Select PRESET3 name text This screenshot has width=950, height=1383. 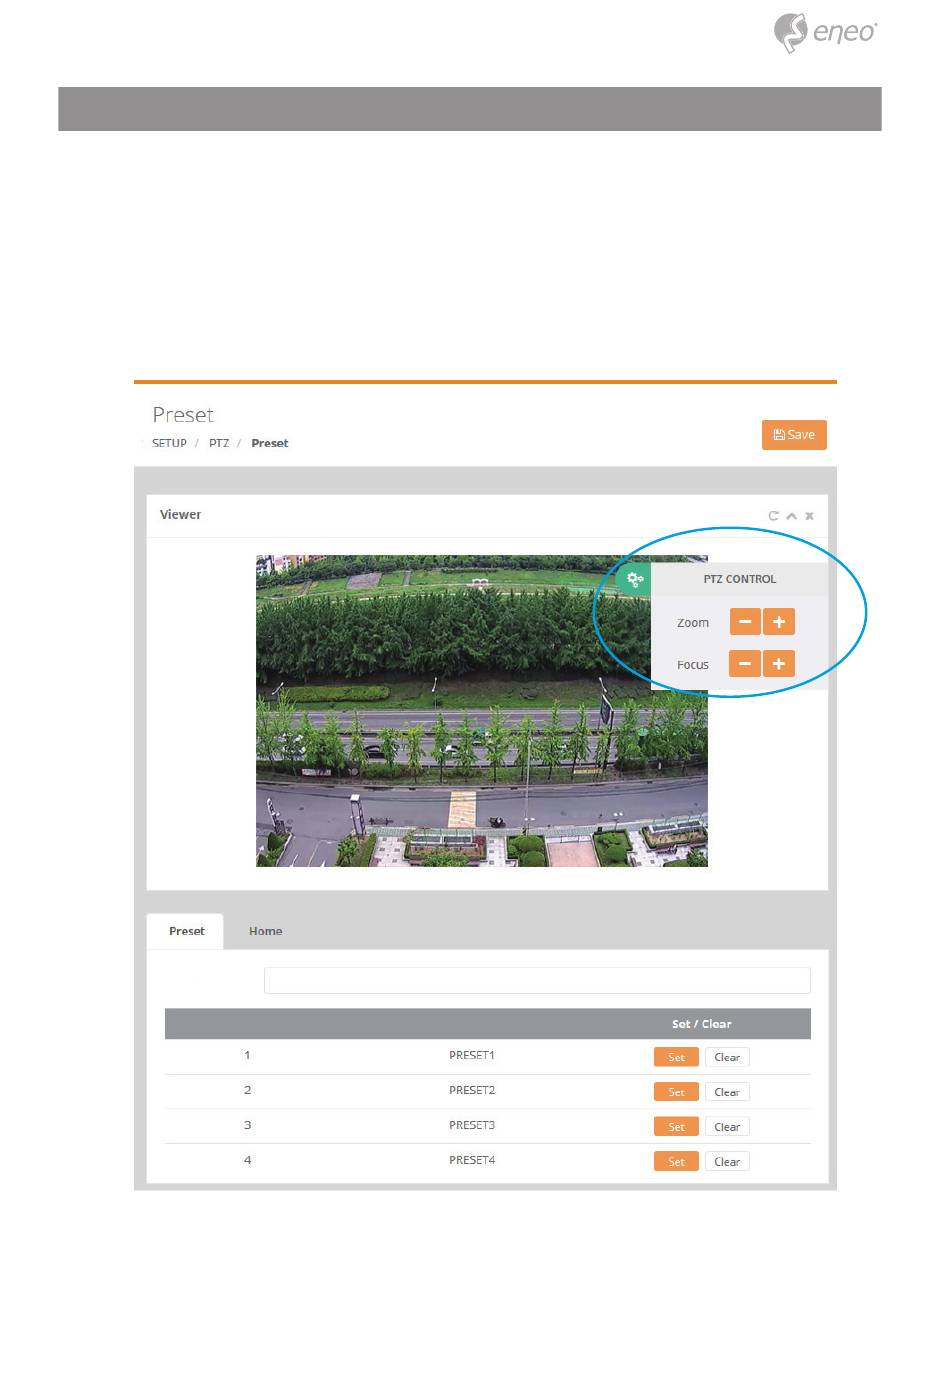472,1125
